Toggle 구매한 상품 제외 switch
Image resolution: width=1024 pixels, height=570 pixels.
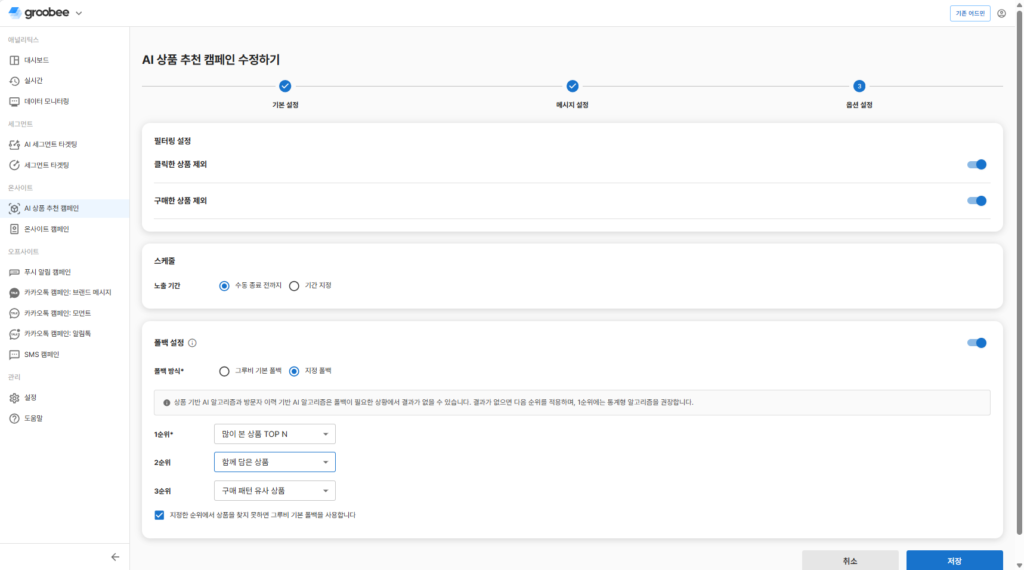click(977, 201)
